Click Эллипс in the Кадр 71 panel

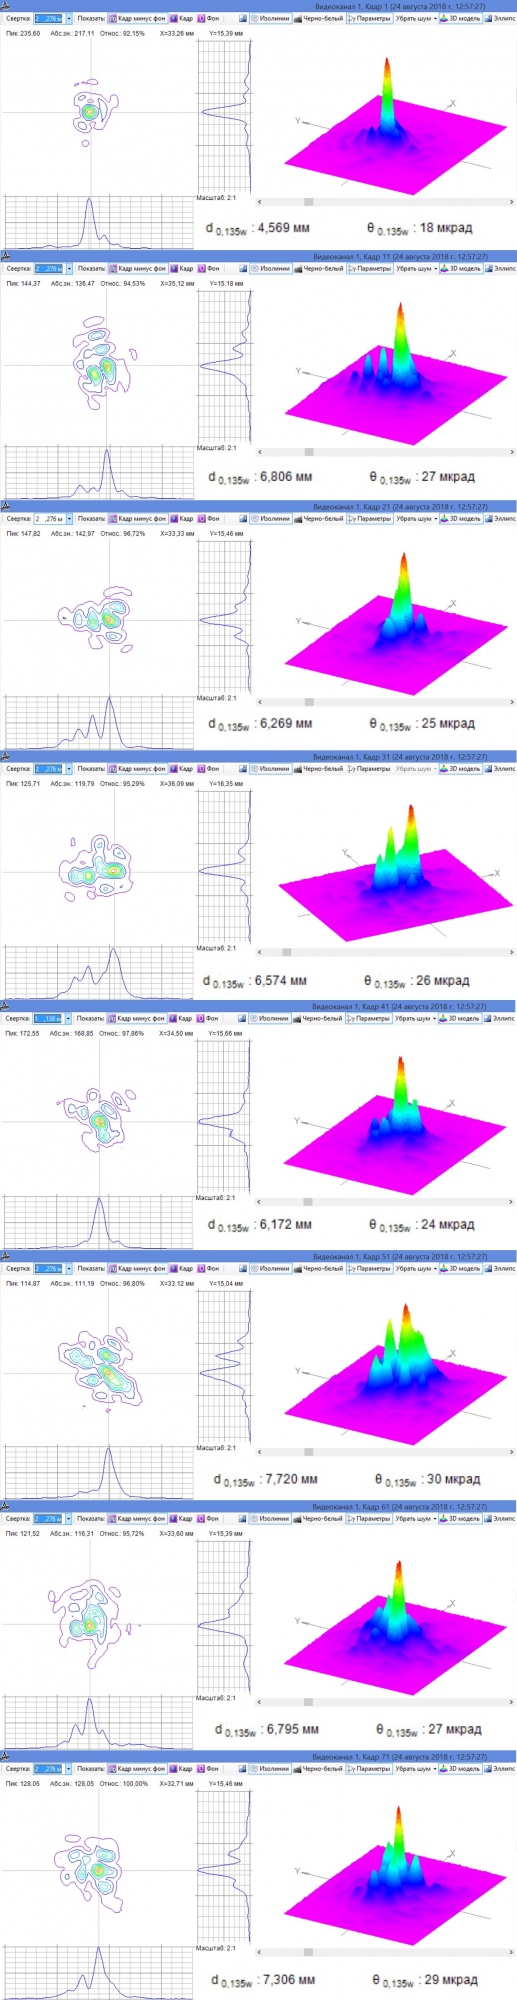click(x=501, y=1768)
